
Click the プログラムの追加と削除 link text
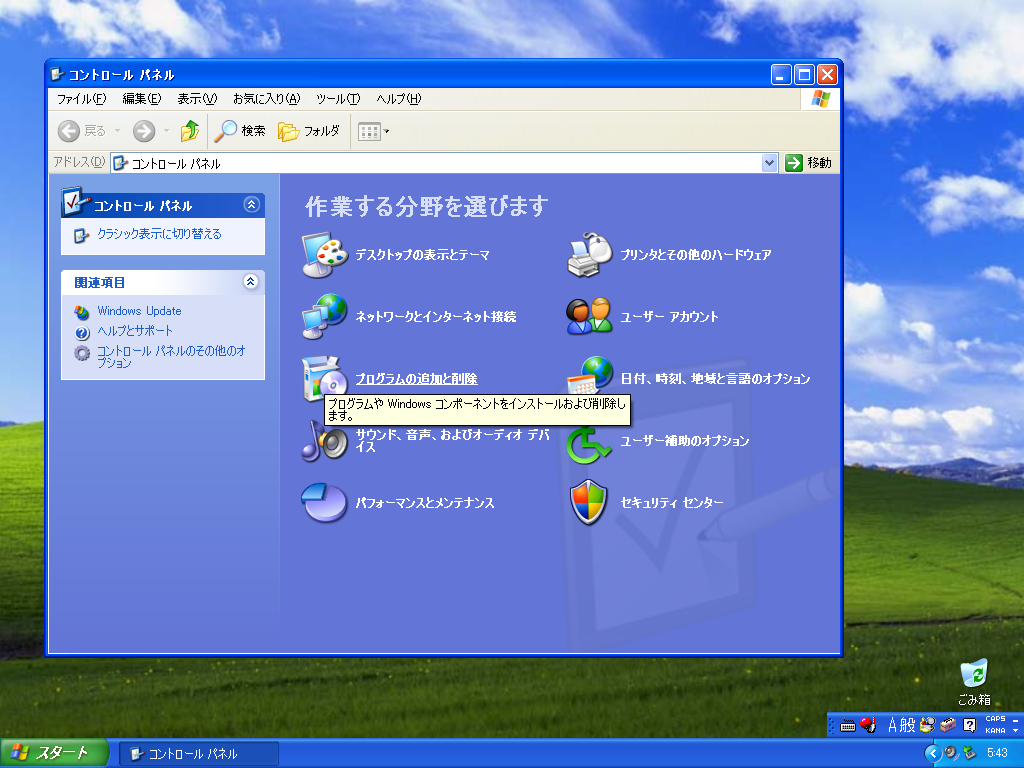click(417, 379)
